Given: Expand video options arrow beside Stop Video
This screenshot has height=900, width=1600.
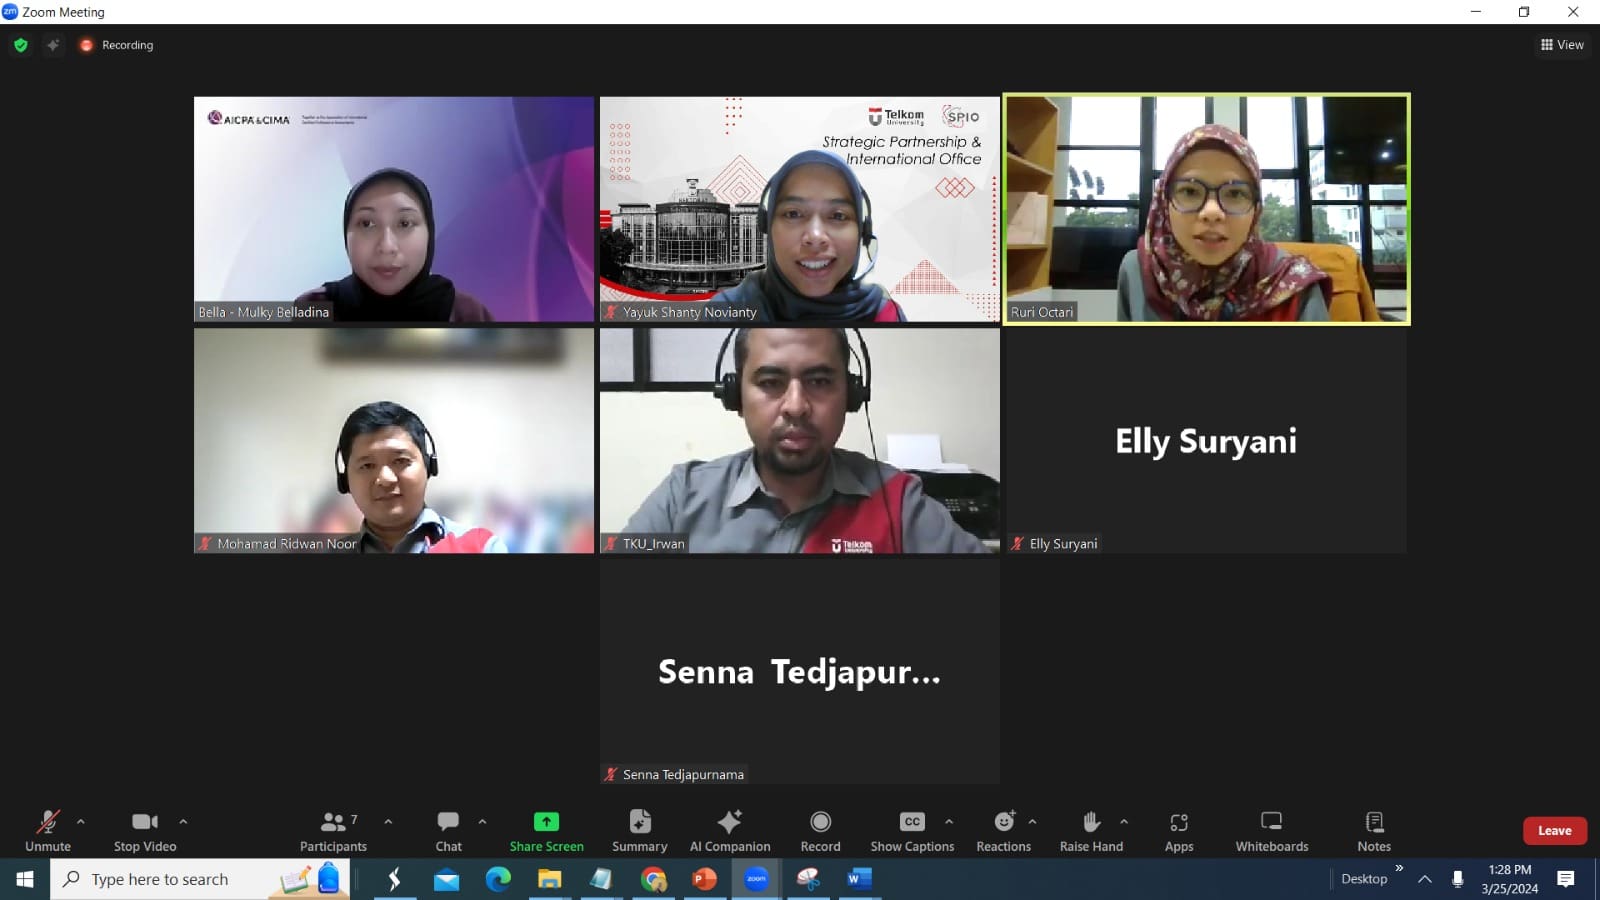Looking at the screenshot, I should 183,822.
